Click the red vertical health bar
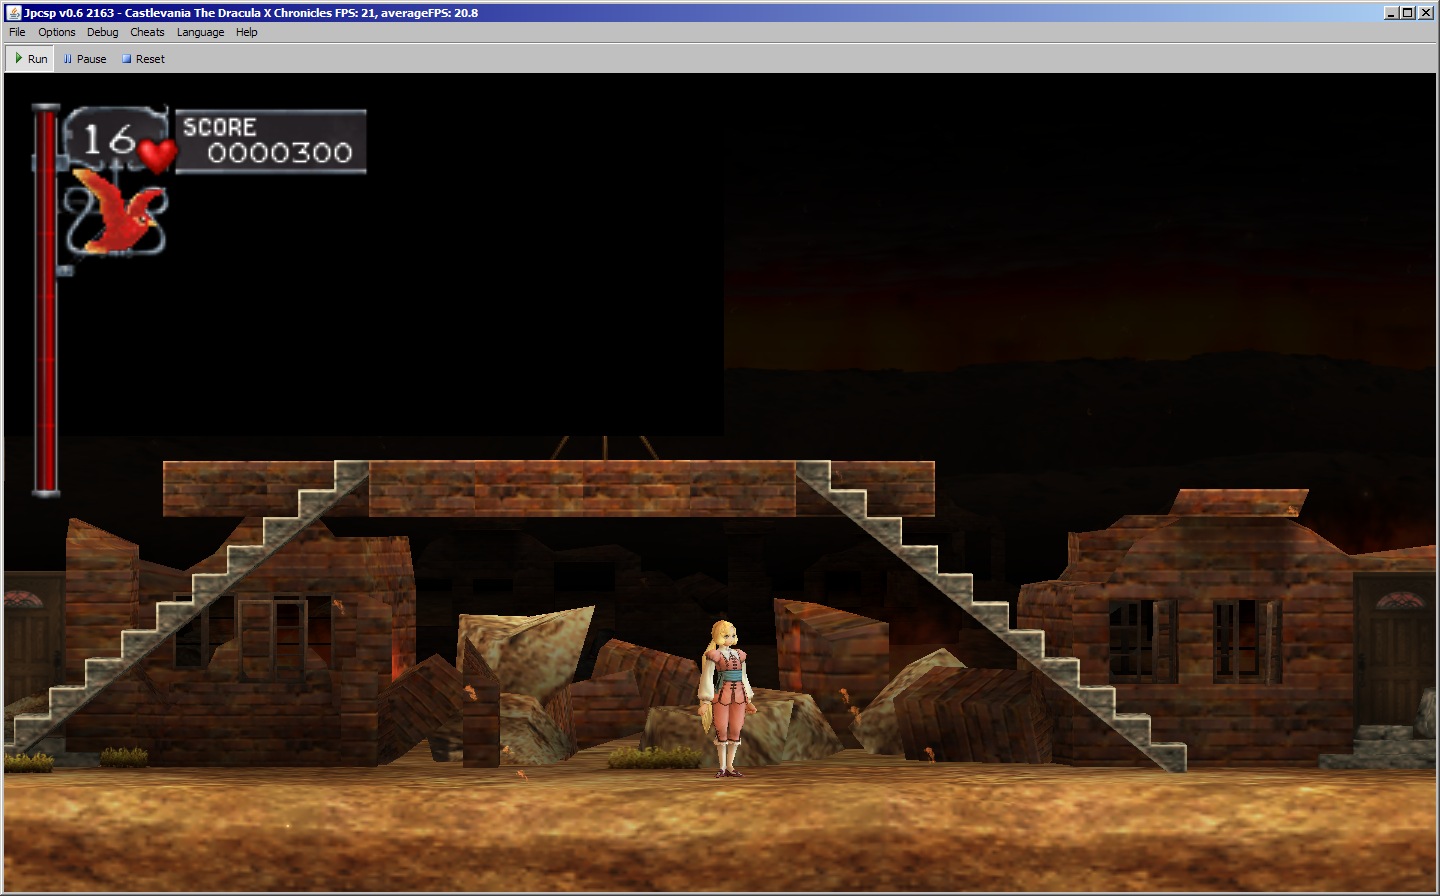This screenshot has height=896, width=1440. [45, 300]
